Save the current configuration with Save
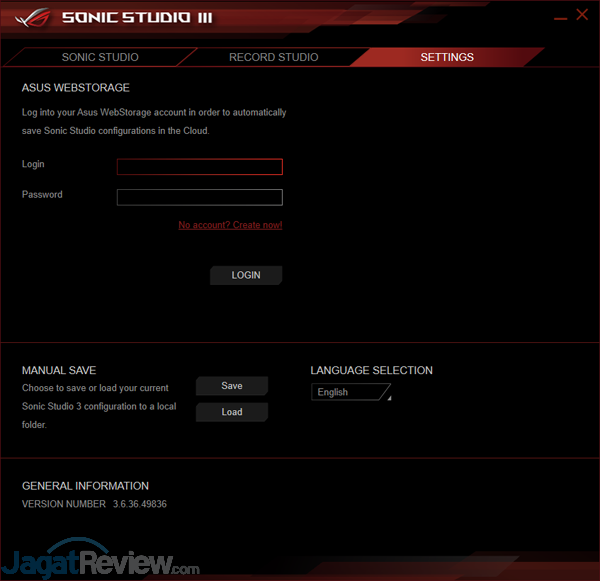The width and height of the screenshot is (600, 581). click(232, 386)
